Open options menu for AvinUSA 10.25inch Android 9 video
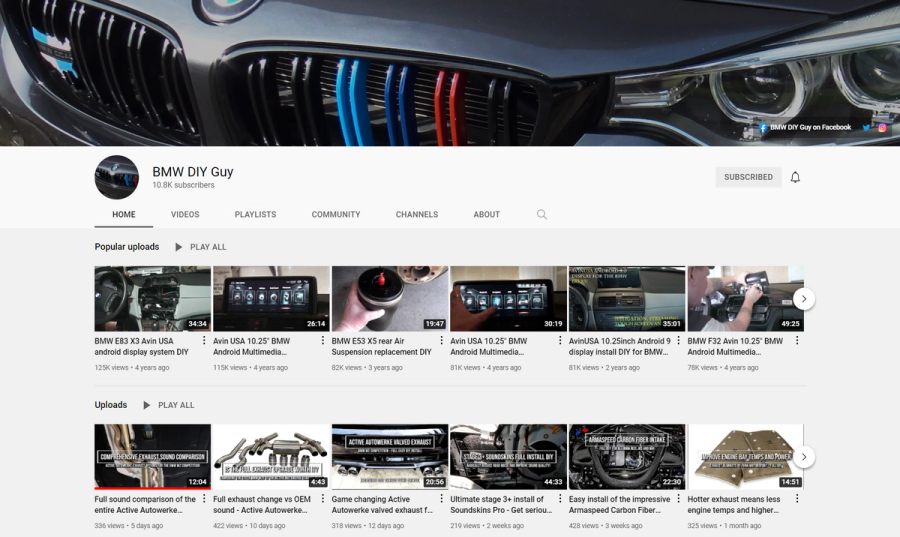The width and height of the screenshot is (900, 537). [x=678, y=341]
